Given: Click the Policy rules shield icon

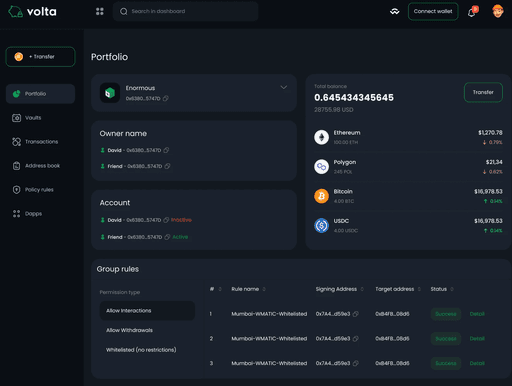Looking at the screenshot, I should click(x=16, y=190).
